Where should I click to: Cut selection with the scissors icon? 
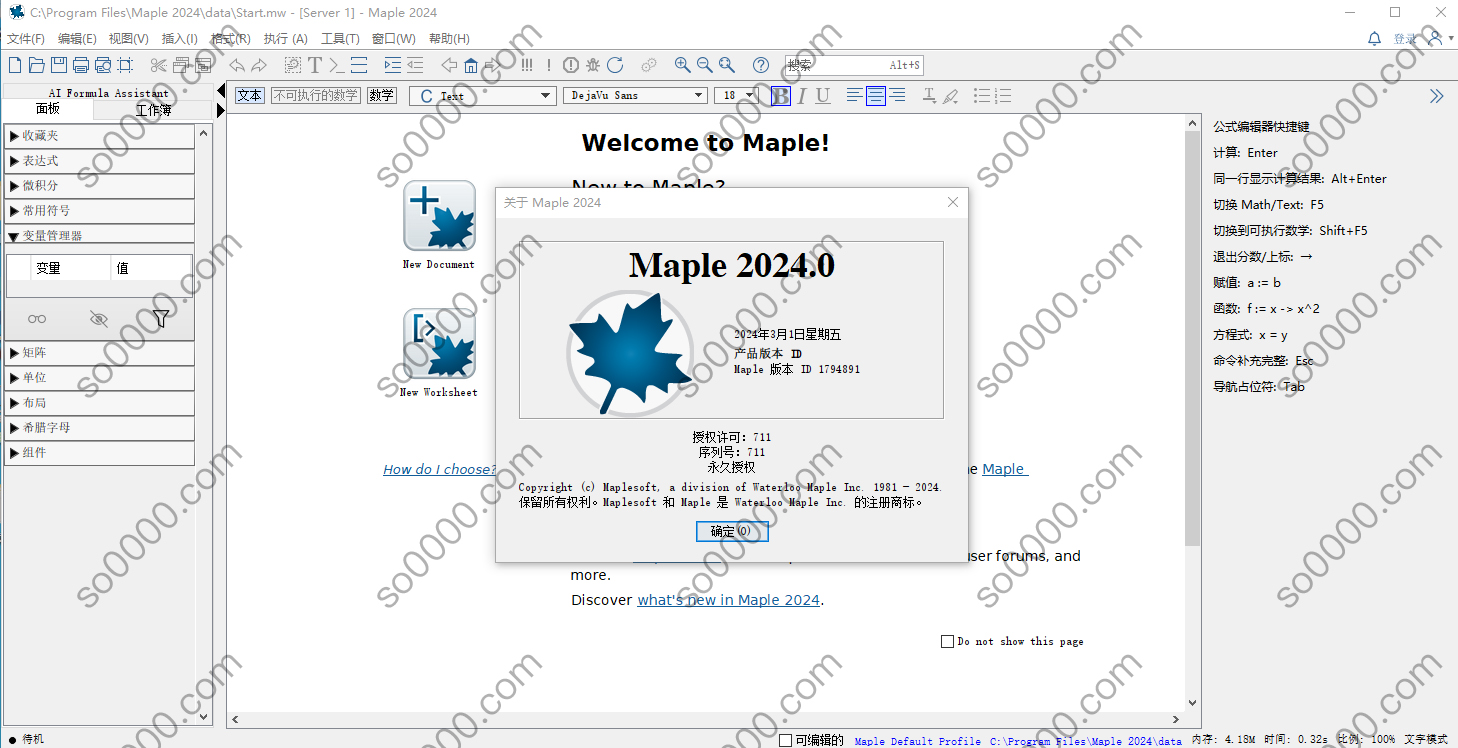pos(158,65)
